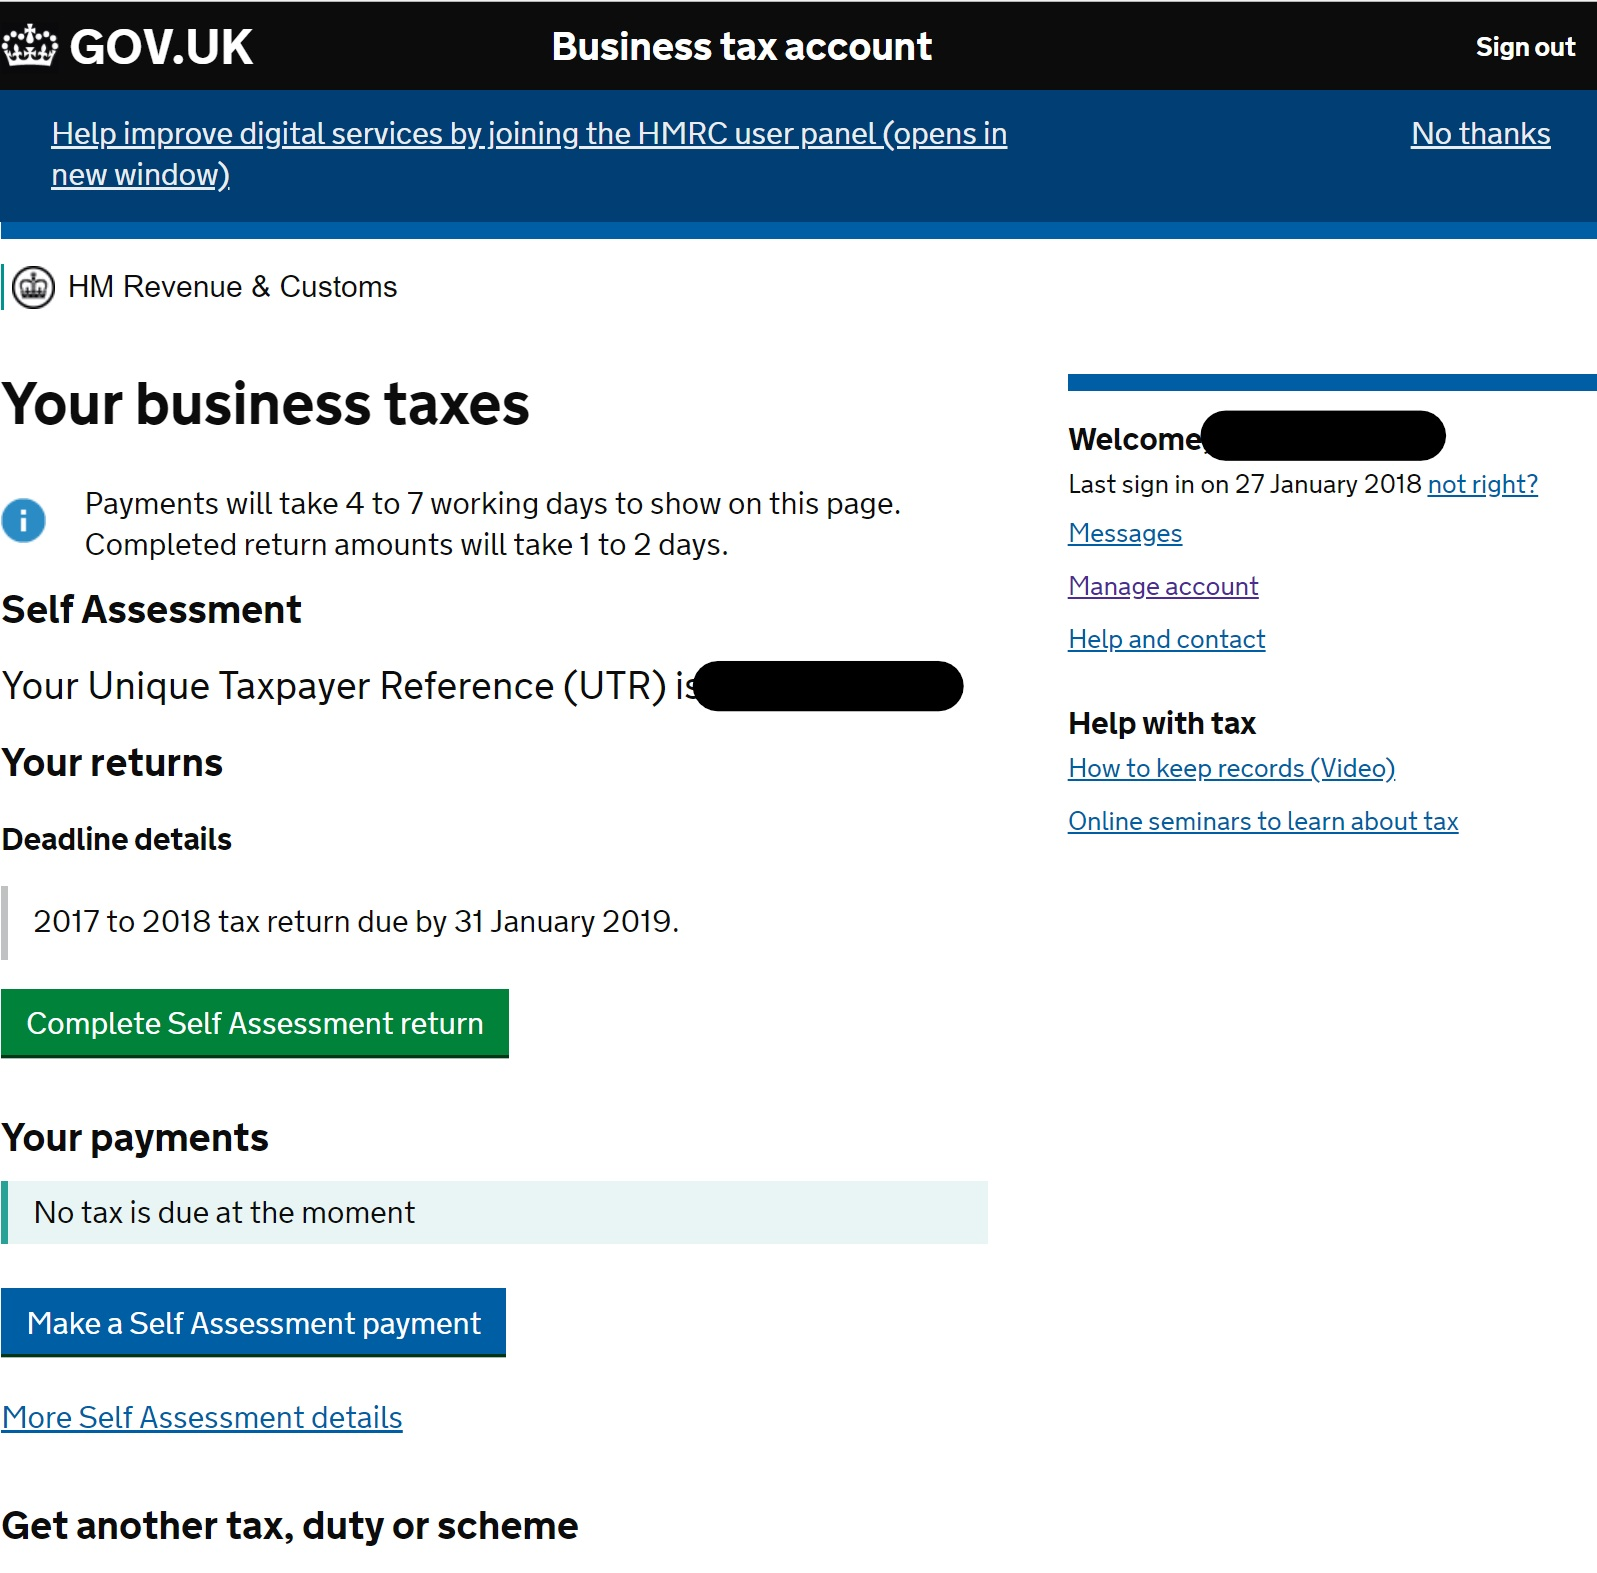Click the 'Help with tax' heading
This screenshot has width=1597, height=1573.
[x=1162, y=723]
